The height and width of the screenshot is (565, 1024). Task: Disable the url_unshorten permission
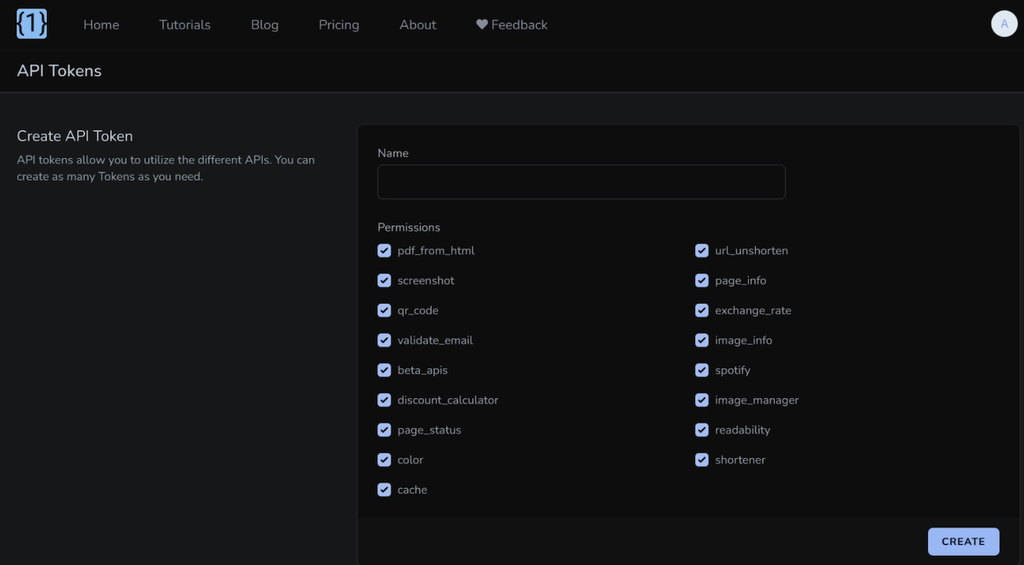pyautogui.click(x=702, y=251)
